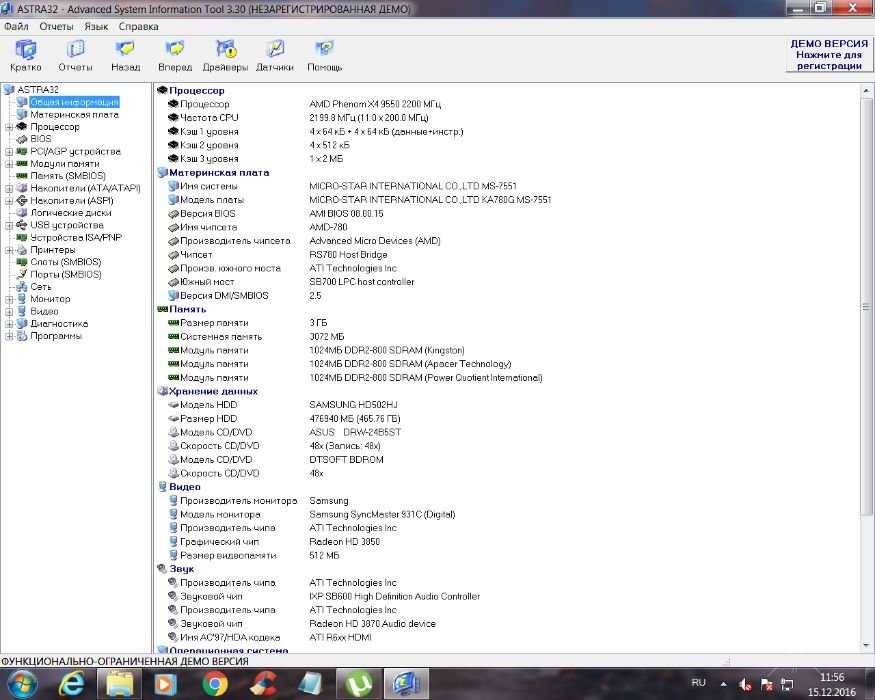The image size is (875, 700).
Task: Select PCI/AGP устройства tree item
Action: coord(75,151)
